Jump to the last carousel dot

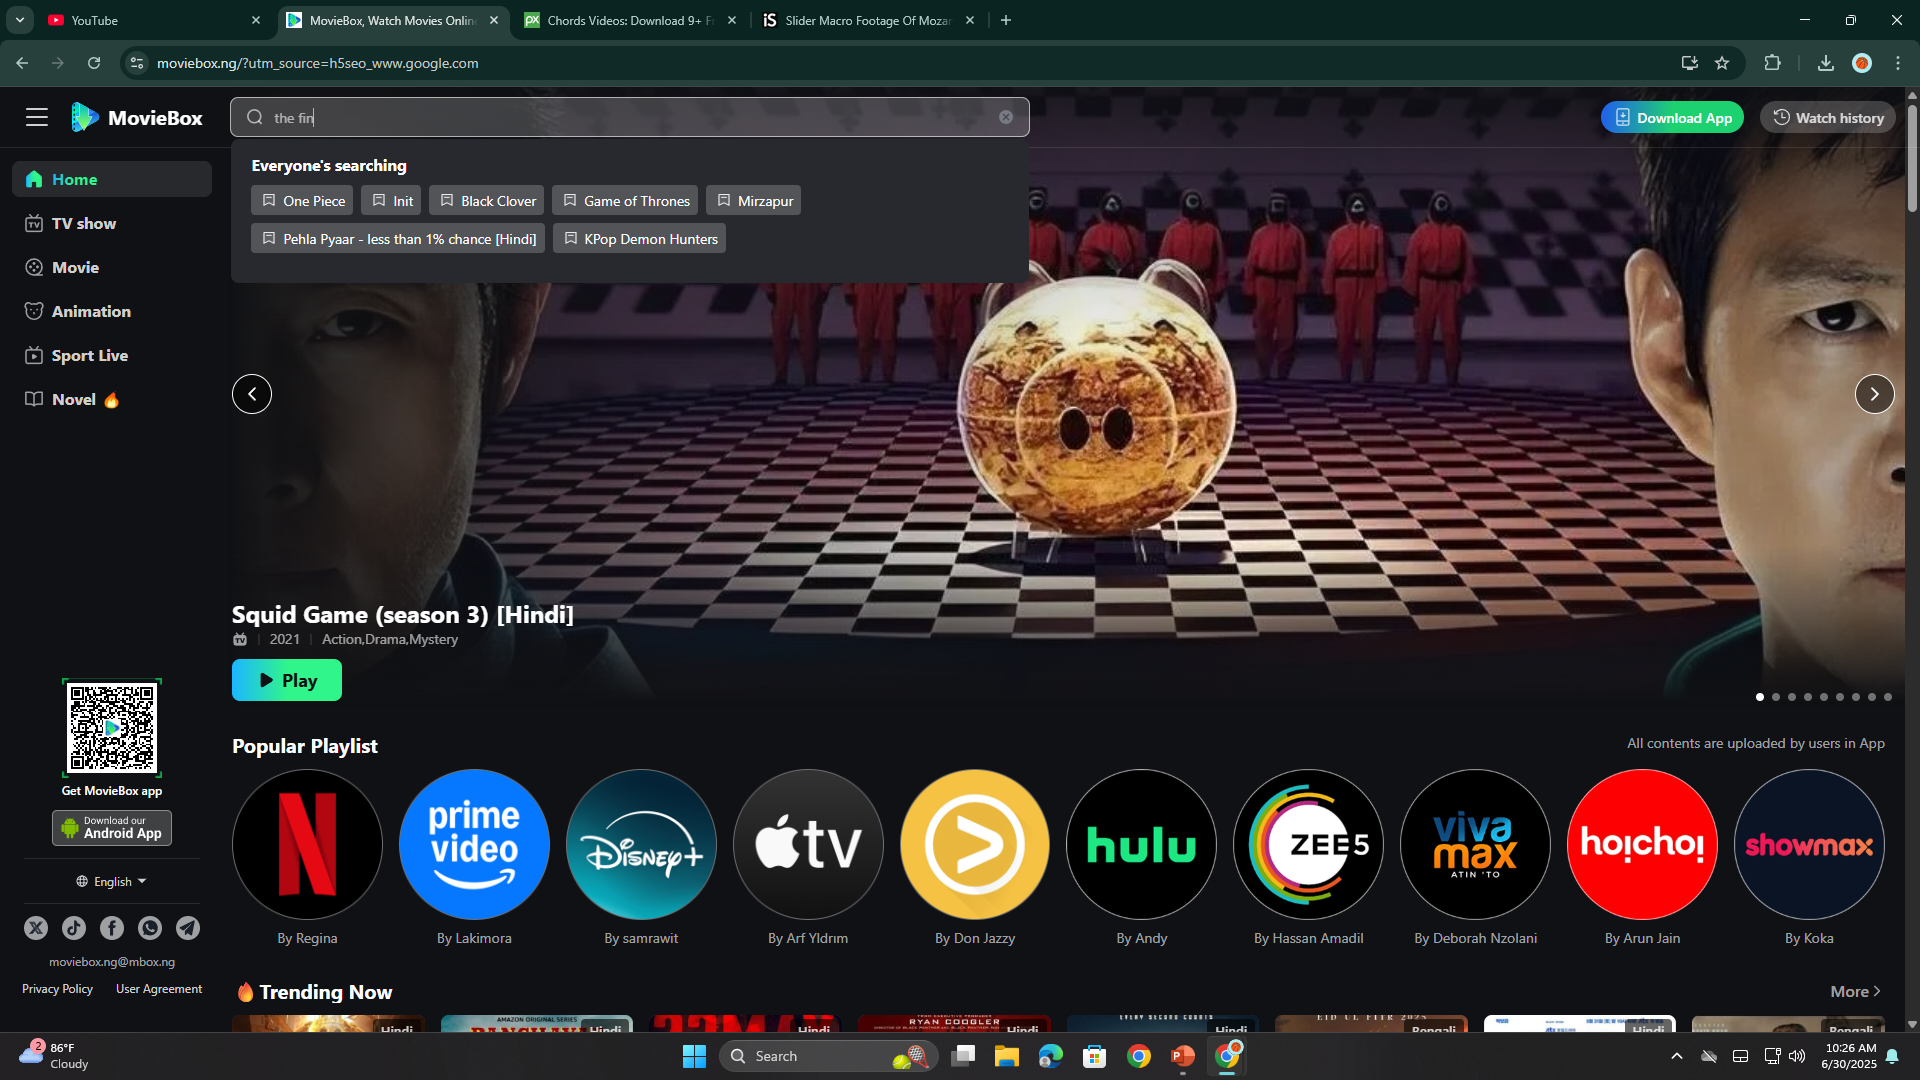click(1888, 697)
